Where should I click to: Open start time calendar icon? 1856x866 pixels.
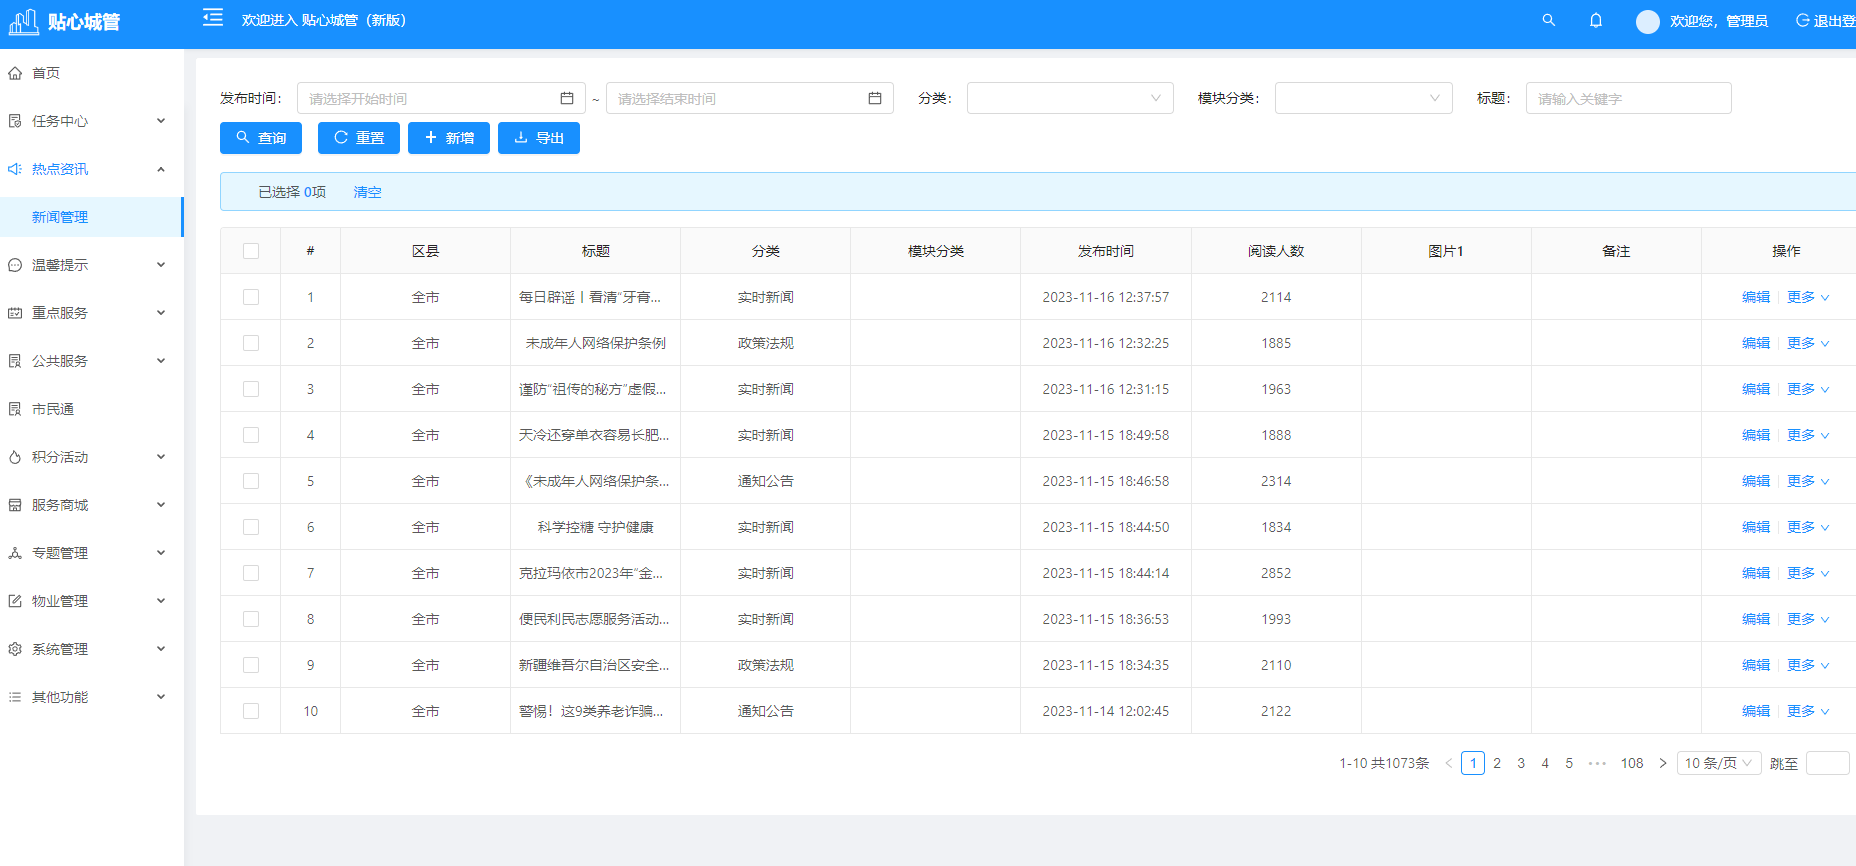[x=567, y=98]
